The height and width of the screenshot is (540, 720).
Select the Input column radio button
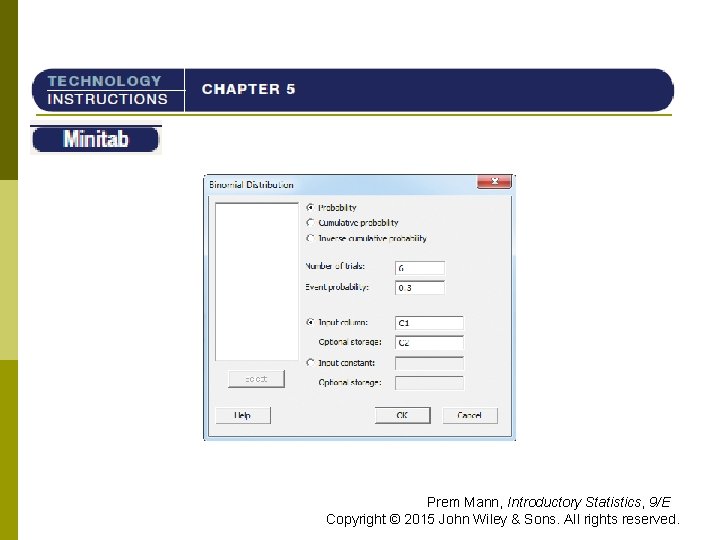pyautogui.click(x=310, y=322)
